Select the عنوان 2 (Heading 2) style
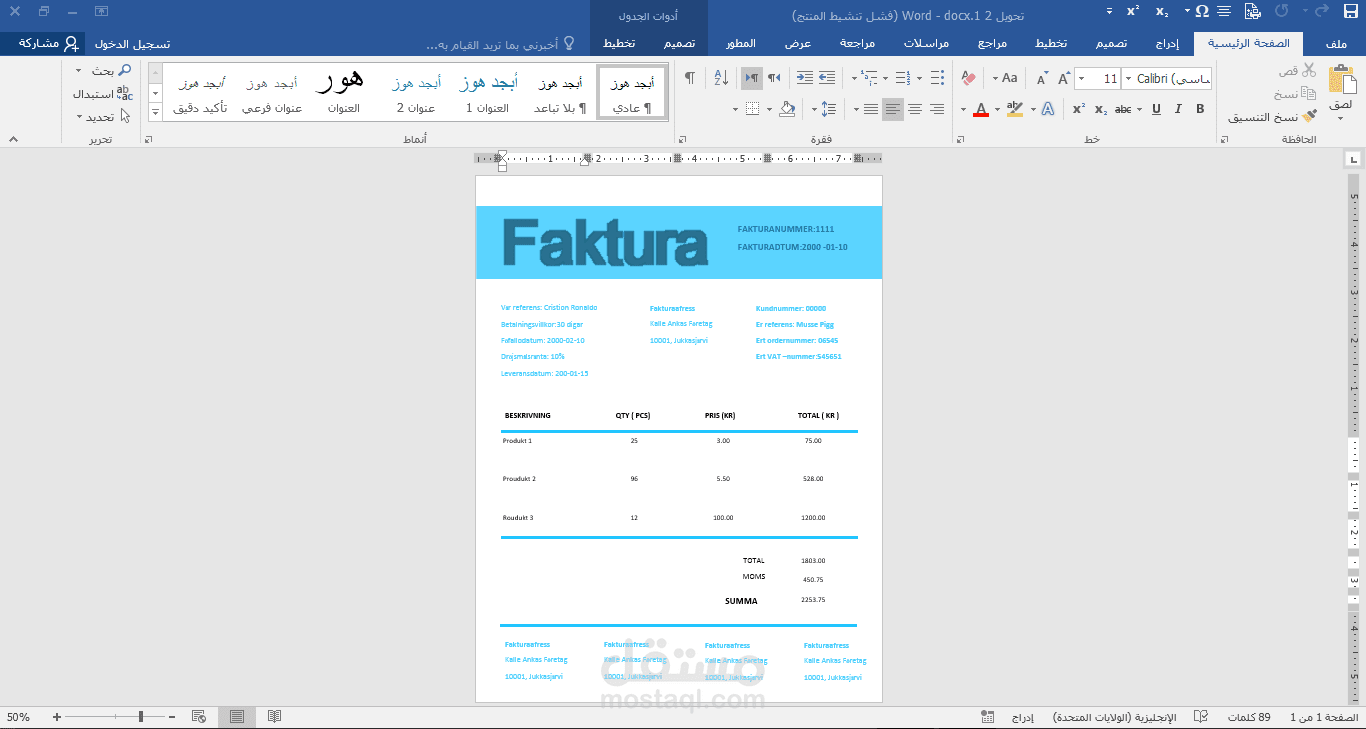The image size is (1366, 729). [x=416, y=93]
